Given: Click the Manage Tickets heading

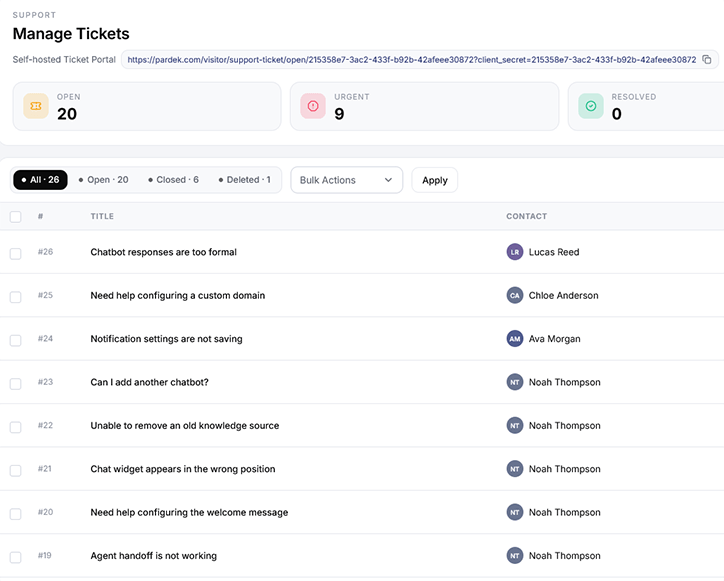Looking at the screenshot, I should (71, 34).
